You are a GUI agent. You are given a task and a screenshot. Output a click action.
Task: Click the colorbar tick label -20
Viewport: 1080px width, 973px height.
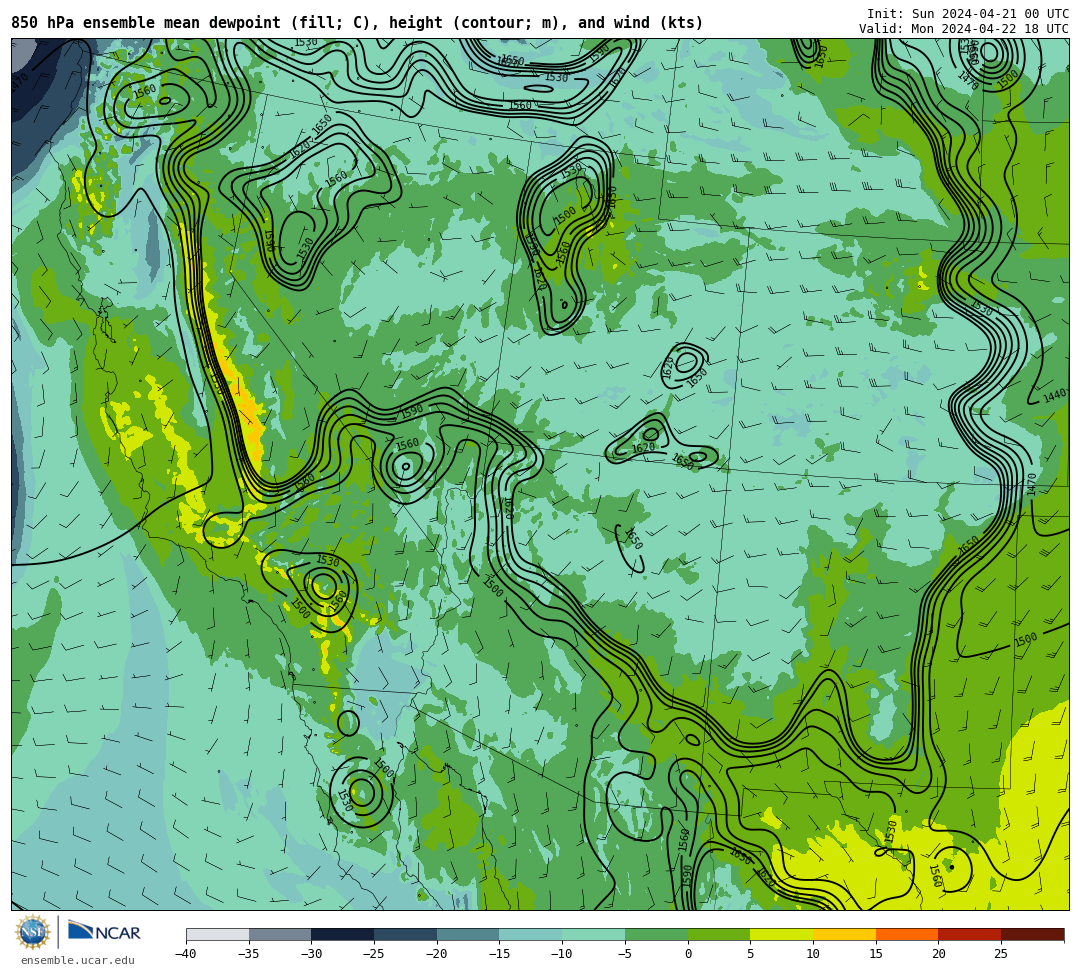437,954
